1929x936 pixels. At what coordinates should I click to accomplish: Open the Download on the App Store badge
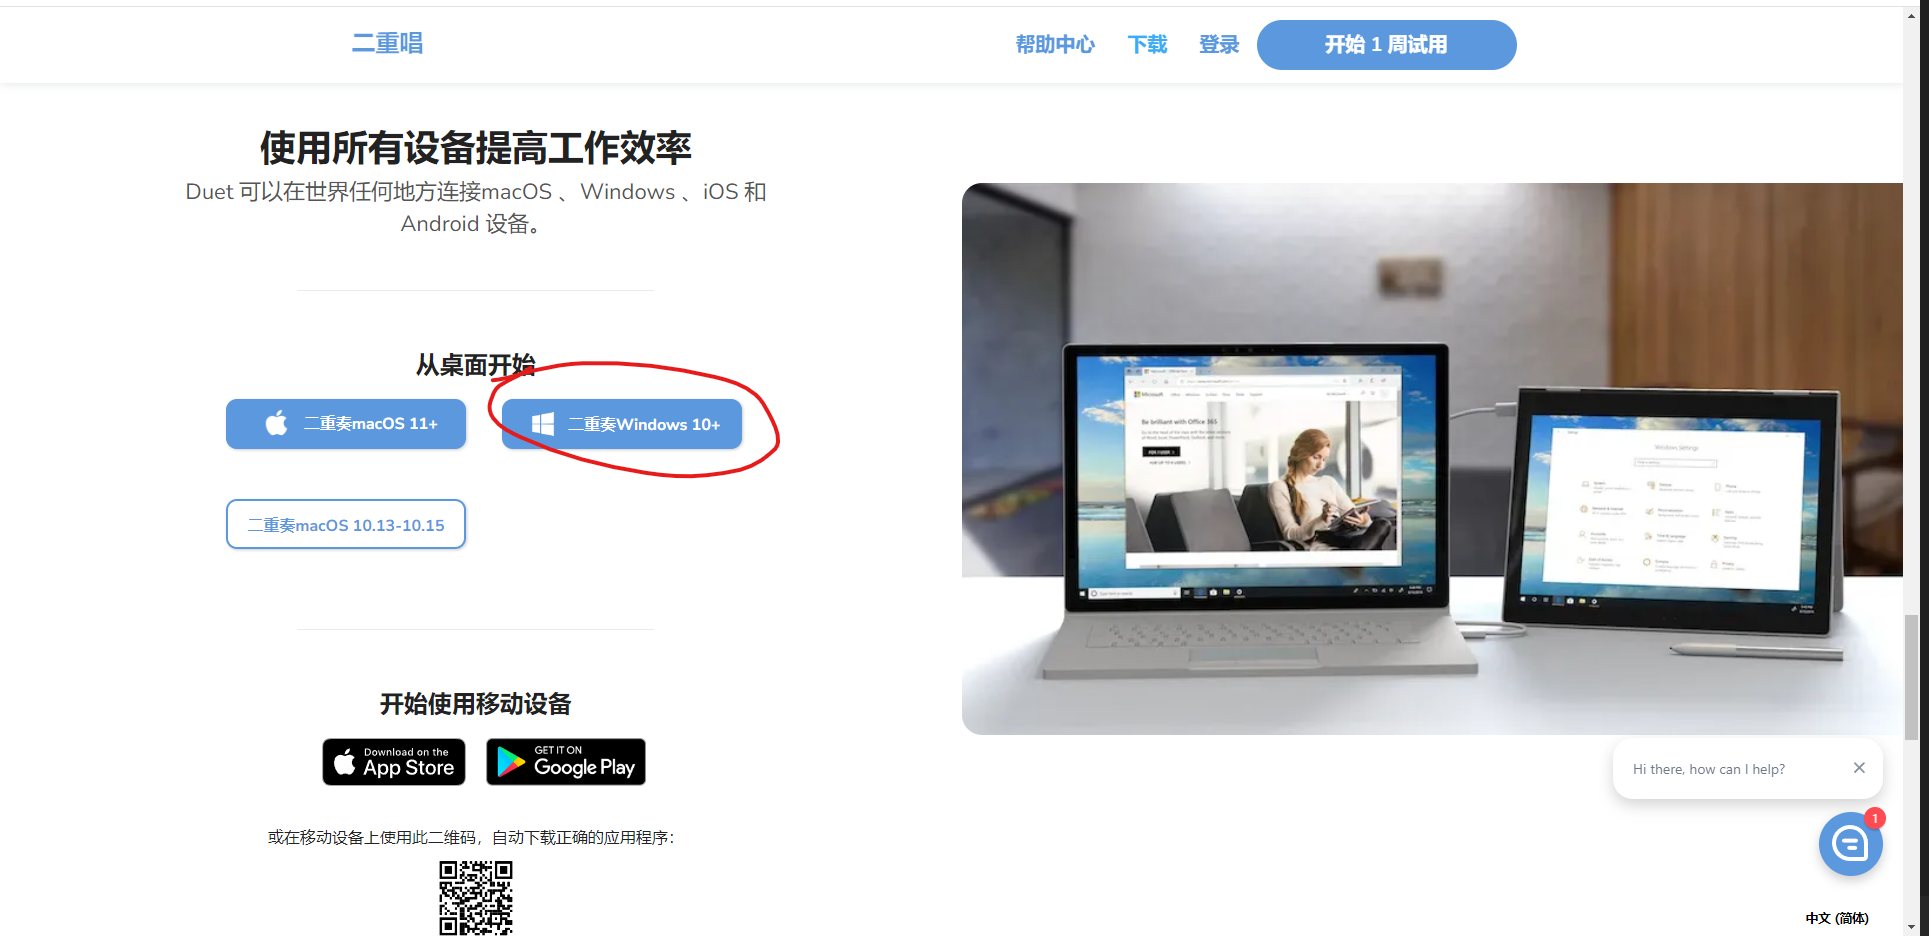point(394,762)
